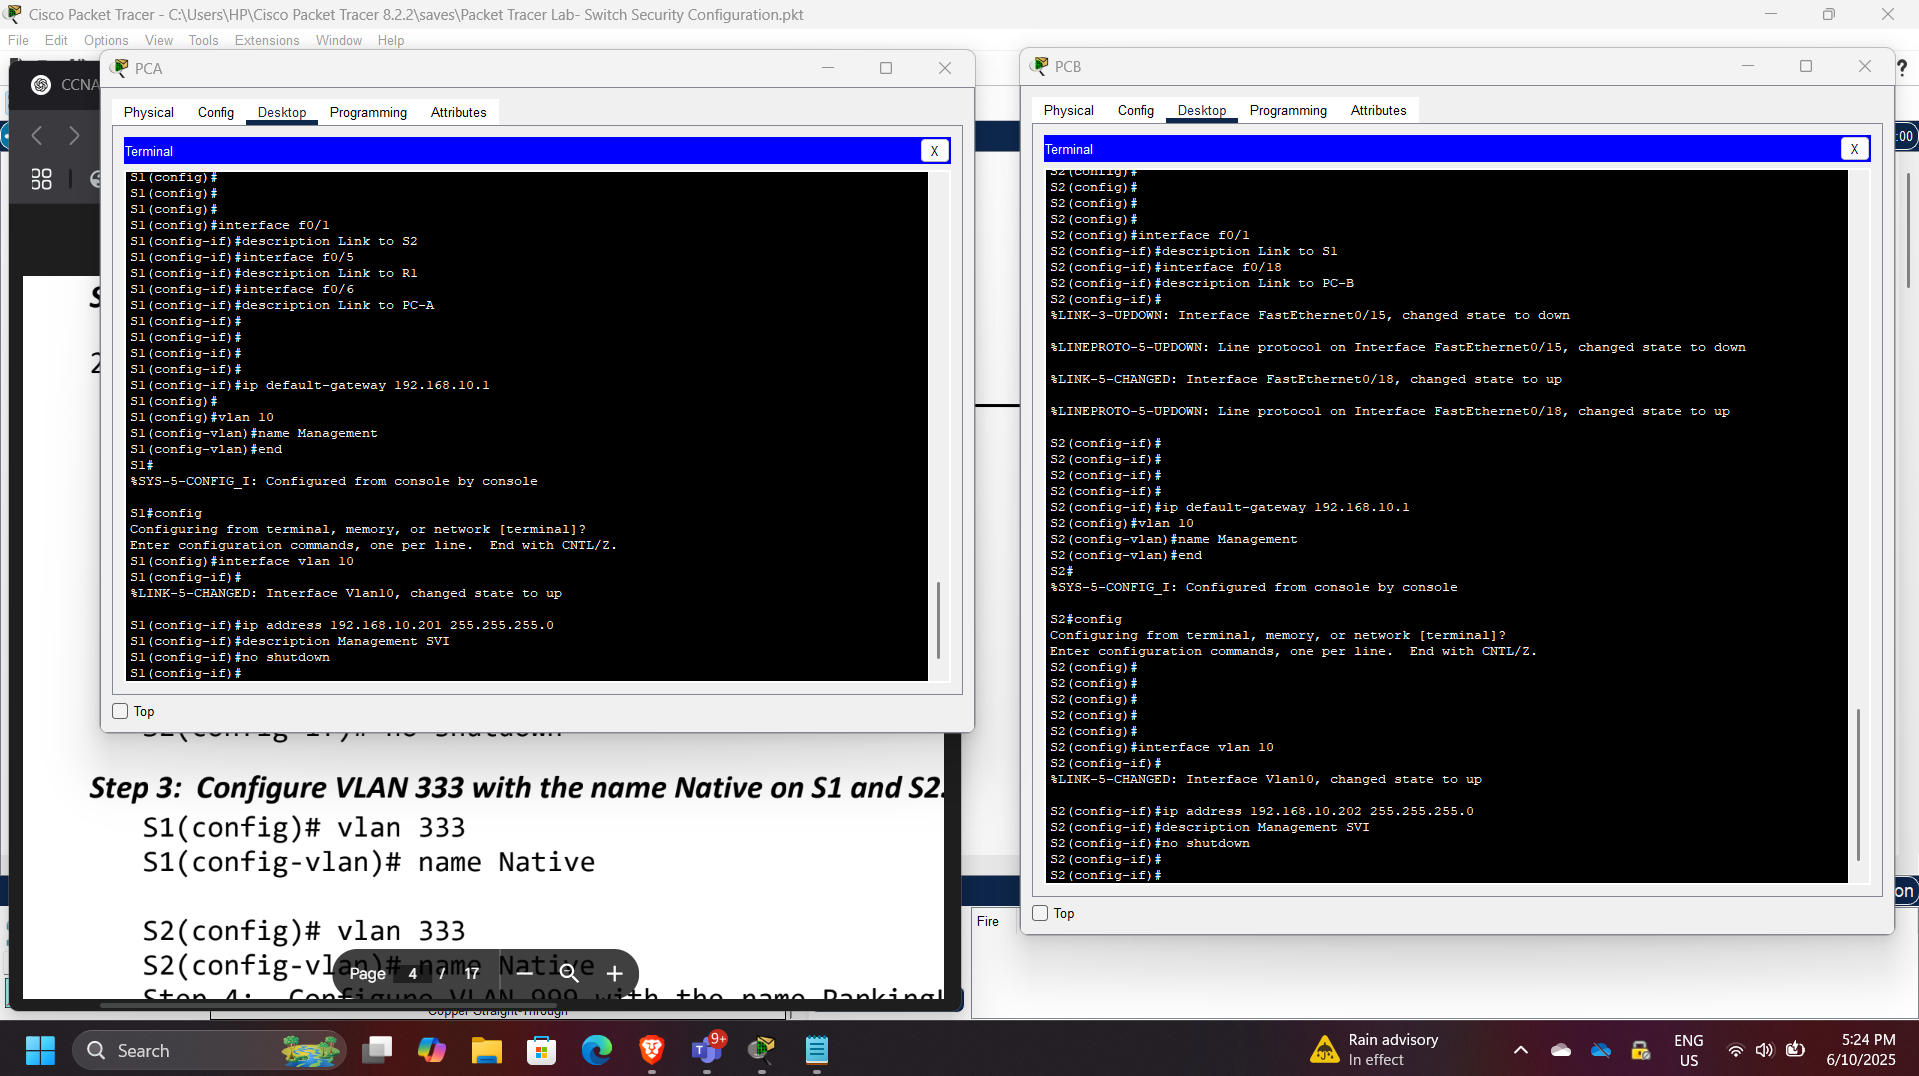Click the zoom magnifier in the PDF overlay
The image size is (1919, 1076).
tap(570, 973)
